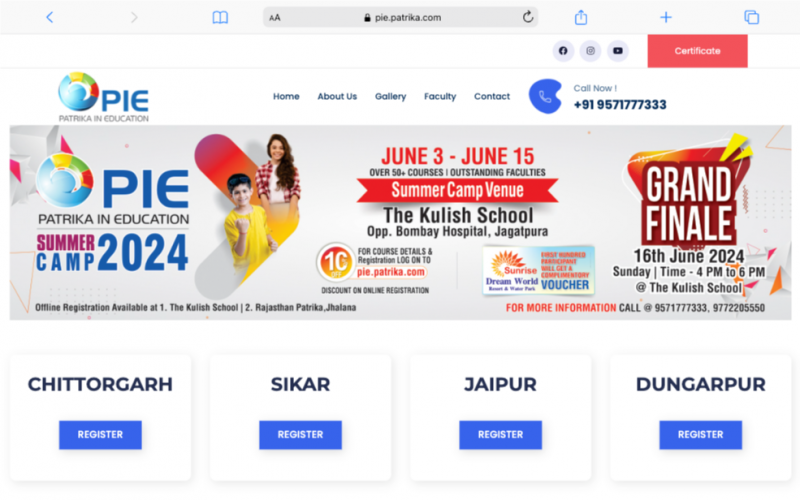Register for the Chittorgarh camp

coord(101,435)
